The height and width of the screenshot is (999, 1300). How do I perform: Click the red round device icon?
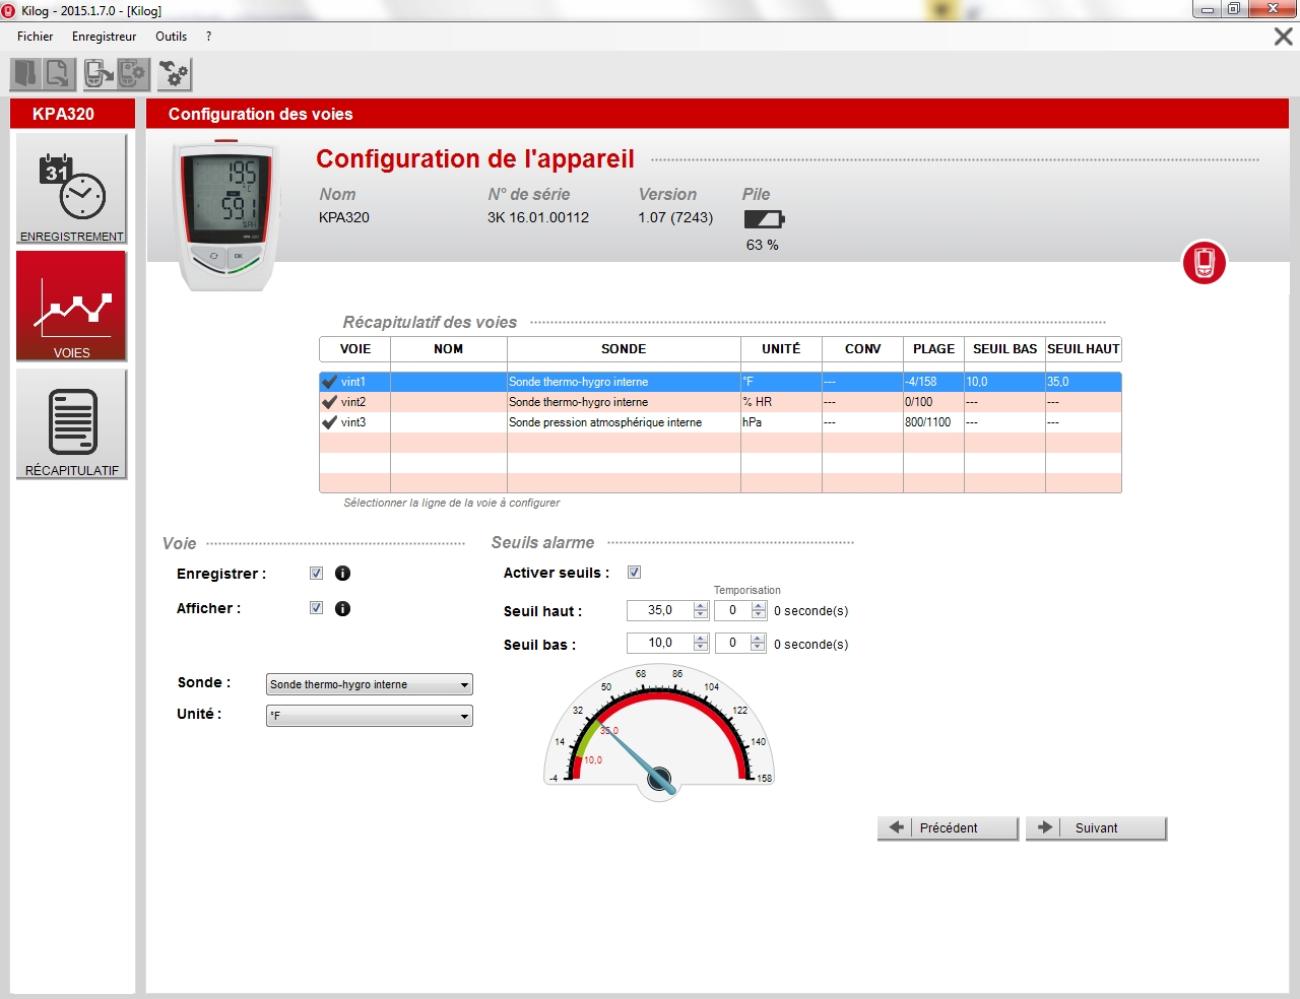pyautogui.click(x=1204, y=263)
